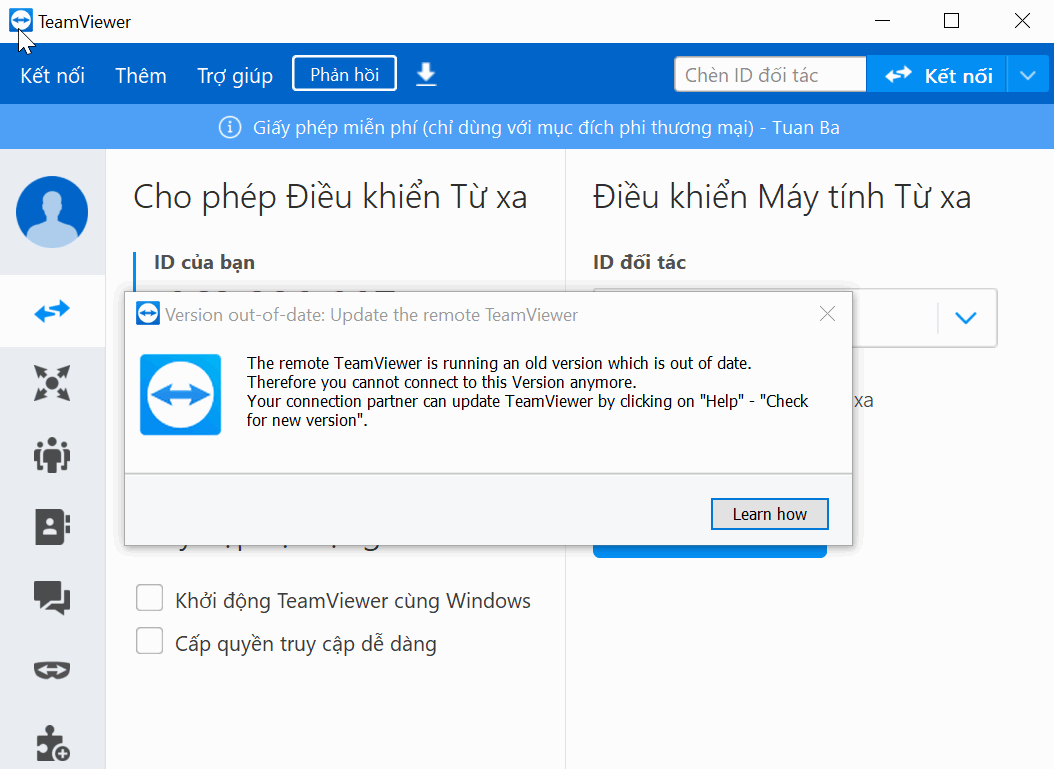Image resolution: width=1054 pixels, height=769 pixels.
Task: Close the Version out-of-date dialog
Action: [x=827, y=314]
